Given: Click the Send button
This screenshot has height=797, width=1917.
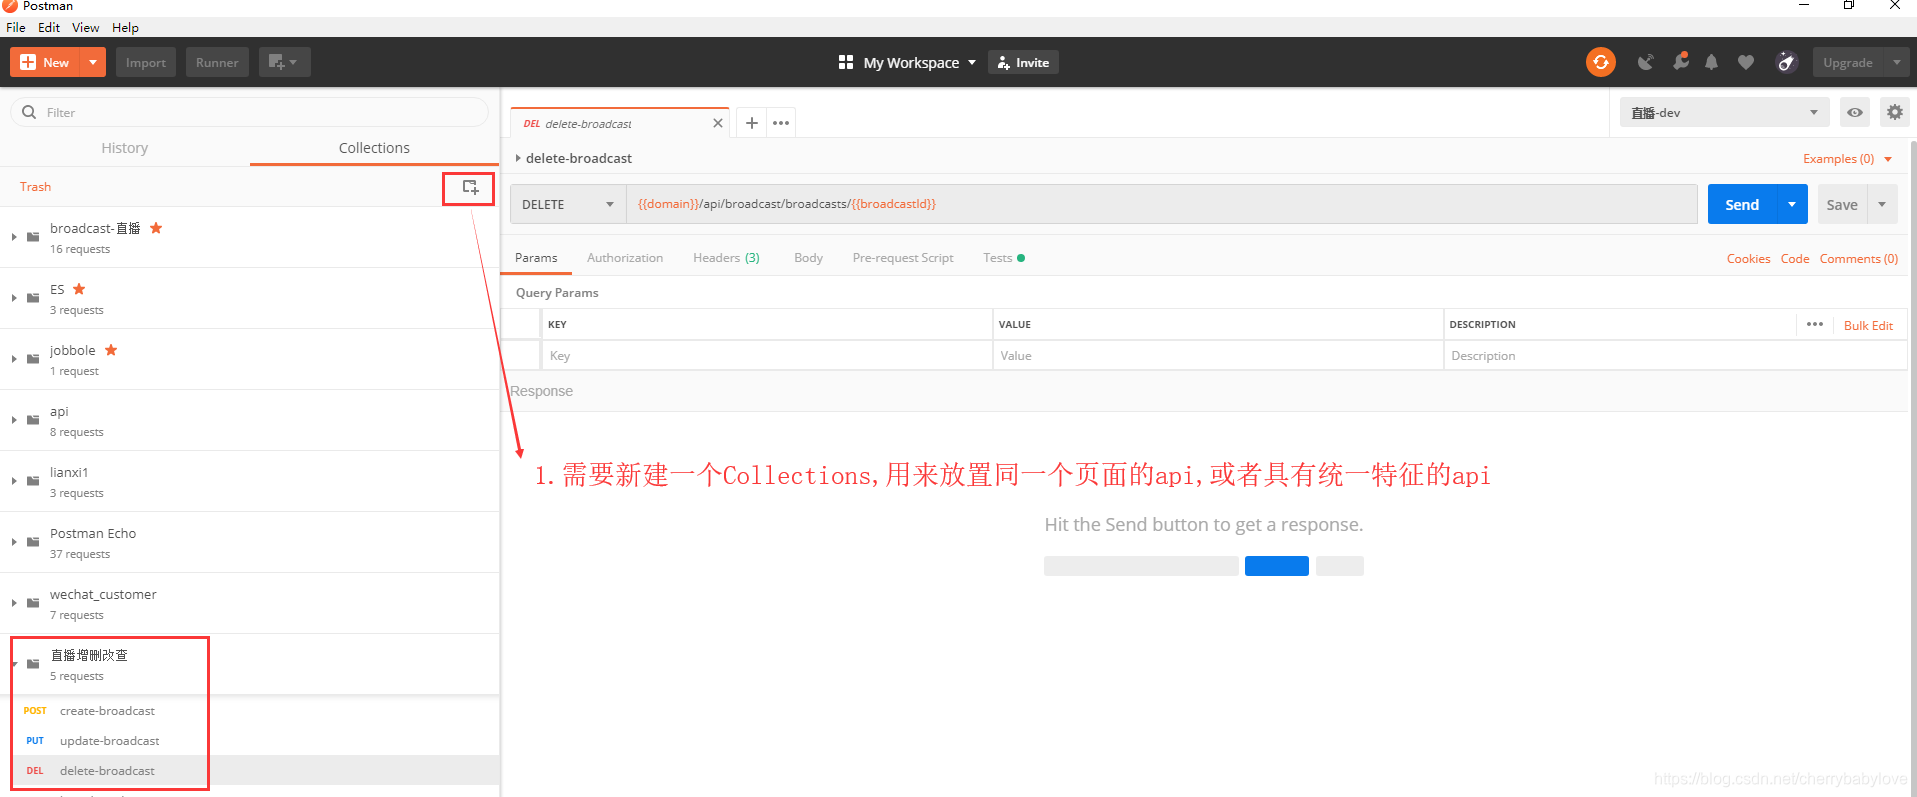Looking at the screenshot, I should [1742, 204].
